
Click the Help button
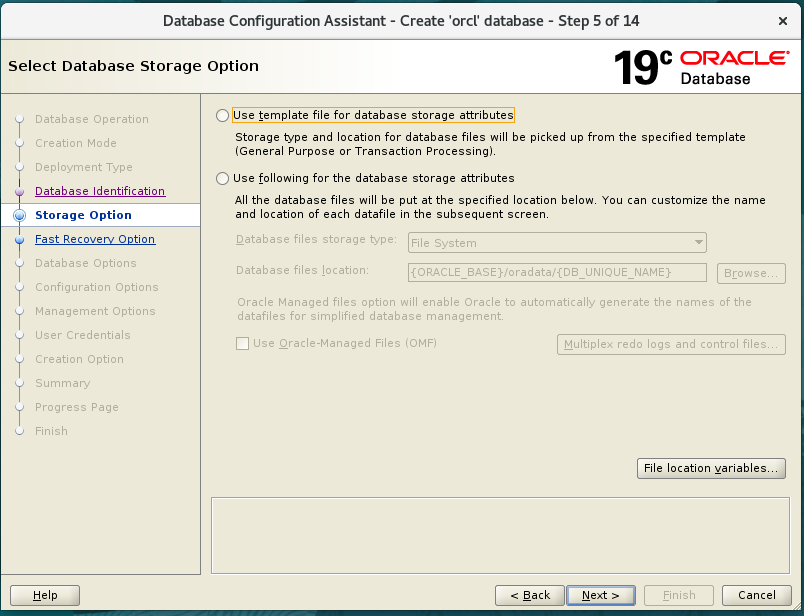pos(45,595)
